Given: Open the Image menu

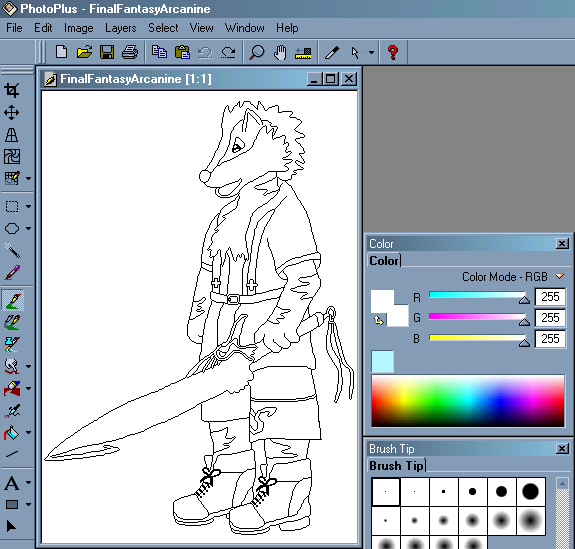Looking at the screenshot, I should point(78,28).
